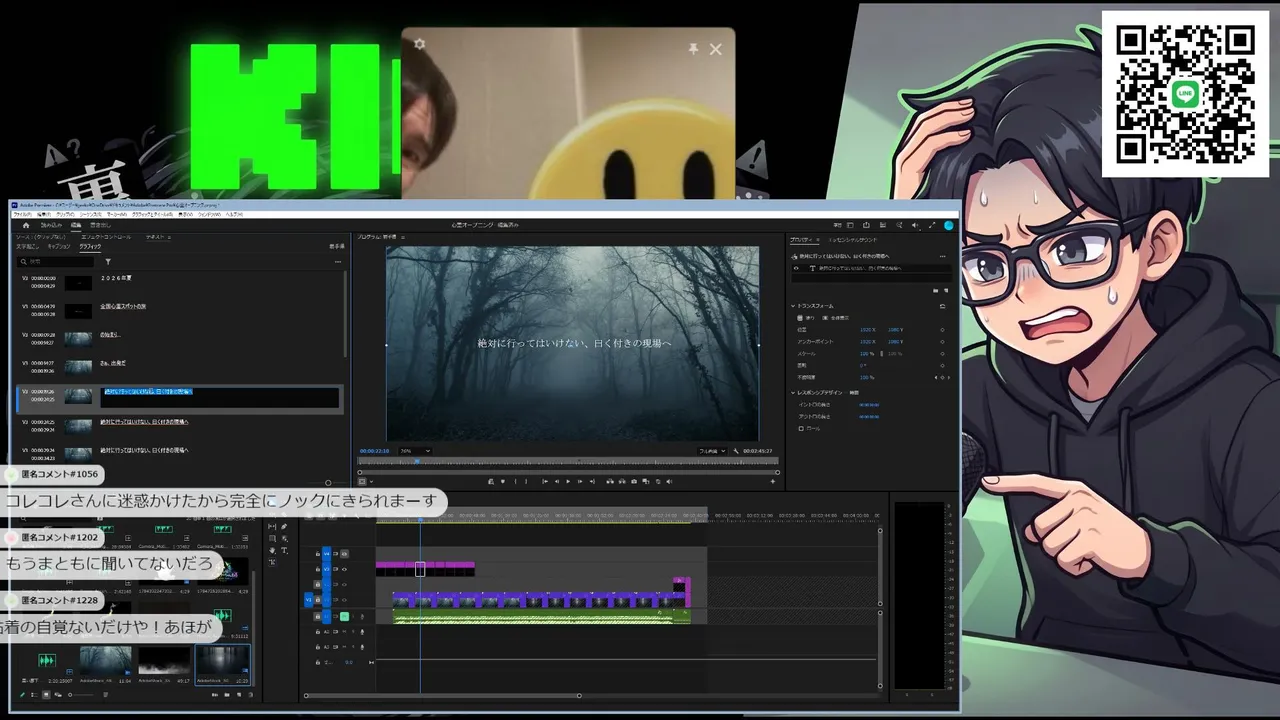The width and height of the screenshot is (1280, 720).
Task: Reset the トランスフォーム section with its reset icon
Action: tap(942, 305)
